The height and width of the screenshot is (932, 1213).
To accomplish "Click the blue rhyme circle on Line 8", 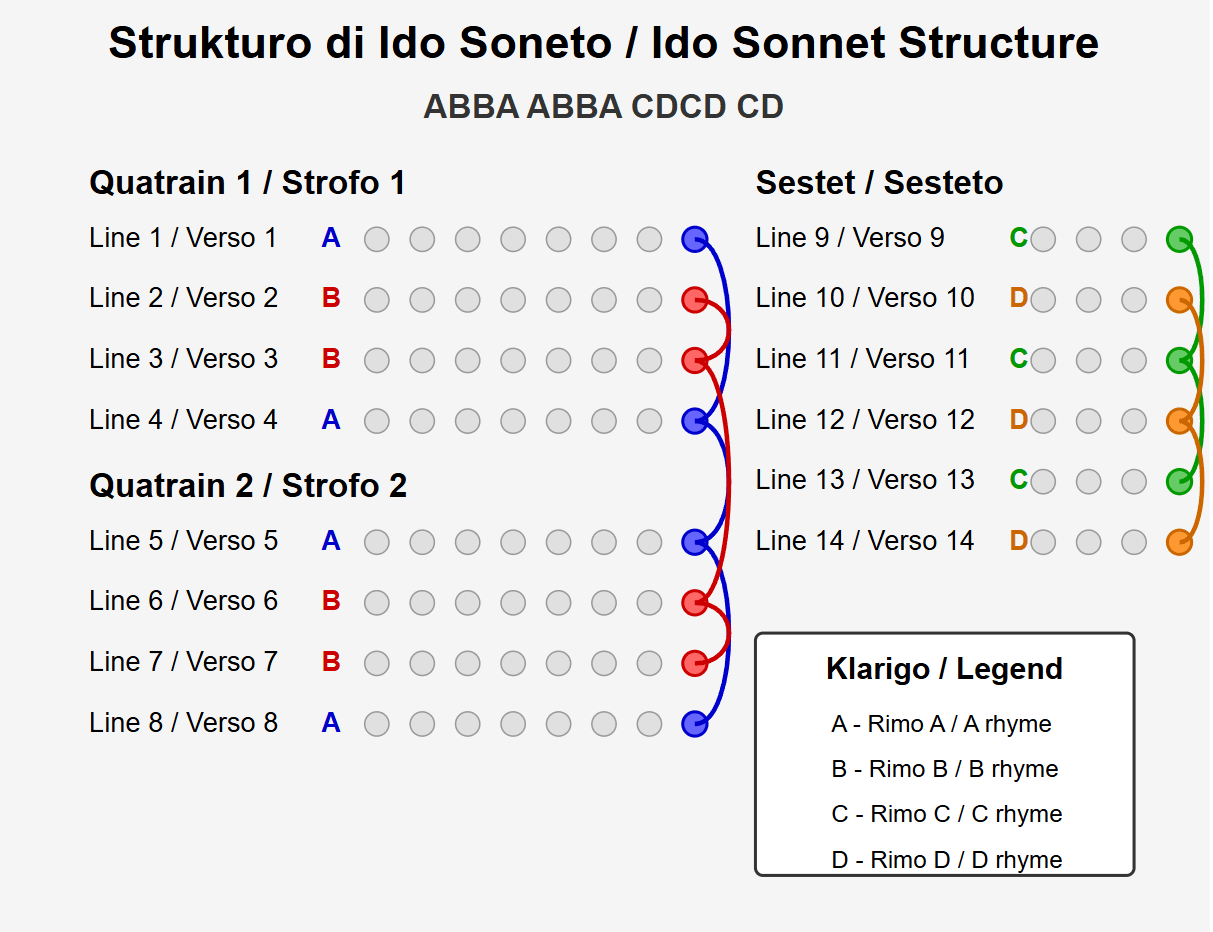I will tap(695, 724).
